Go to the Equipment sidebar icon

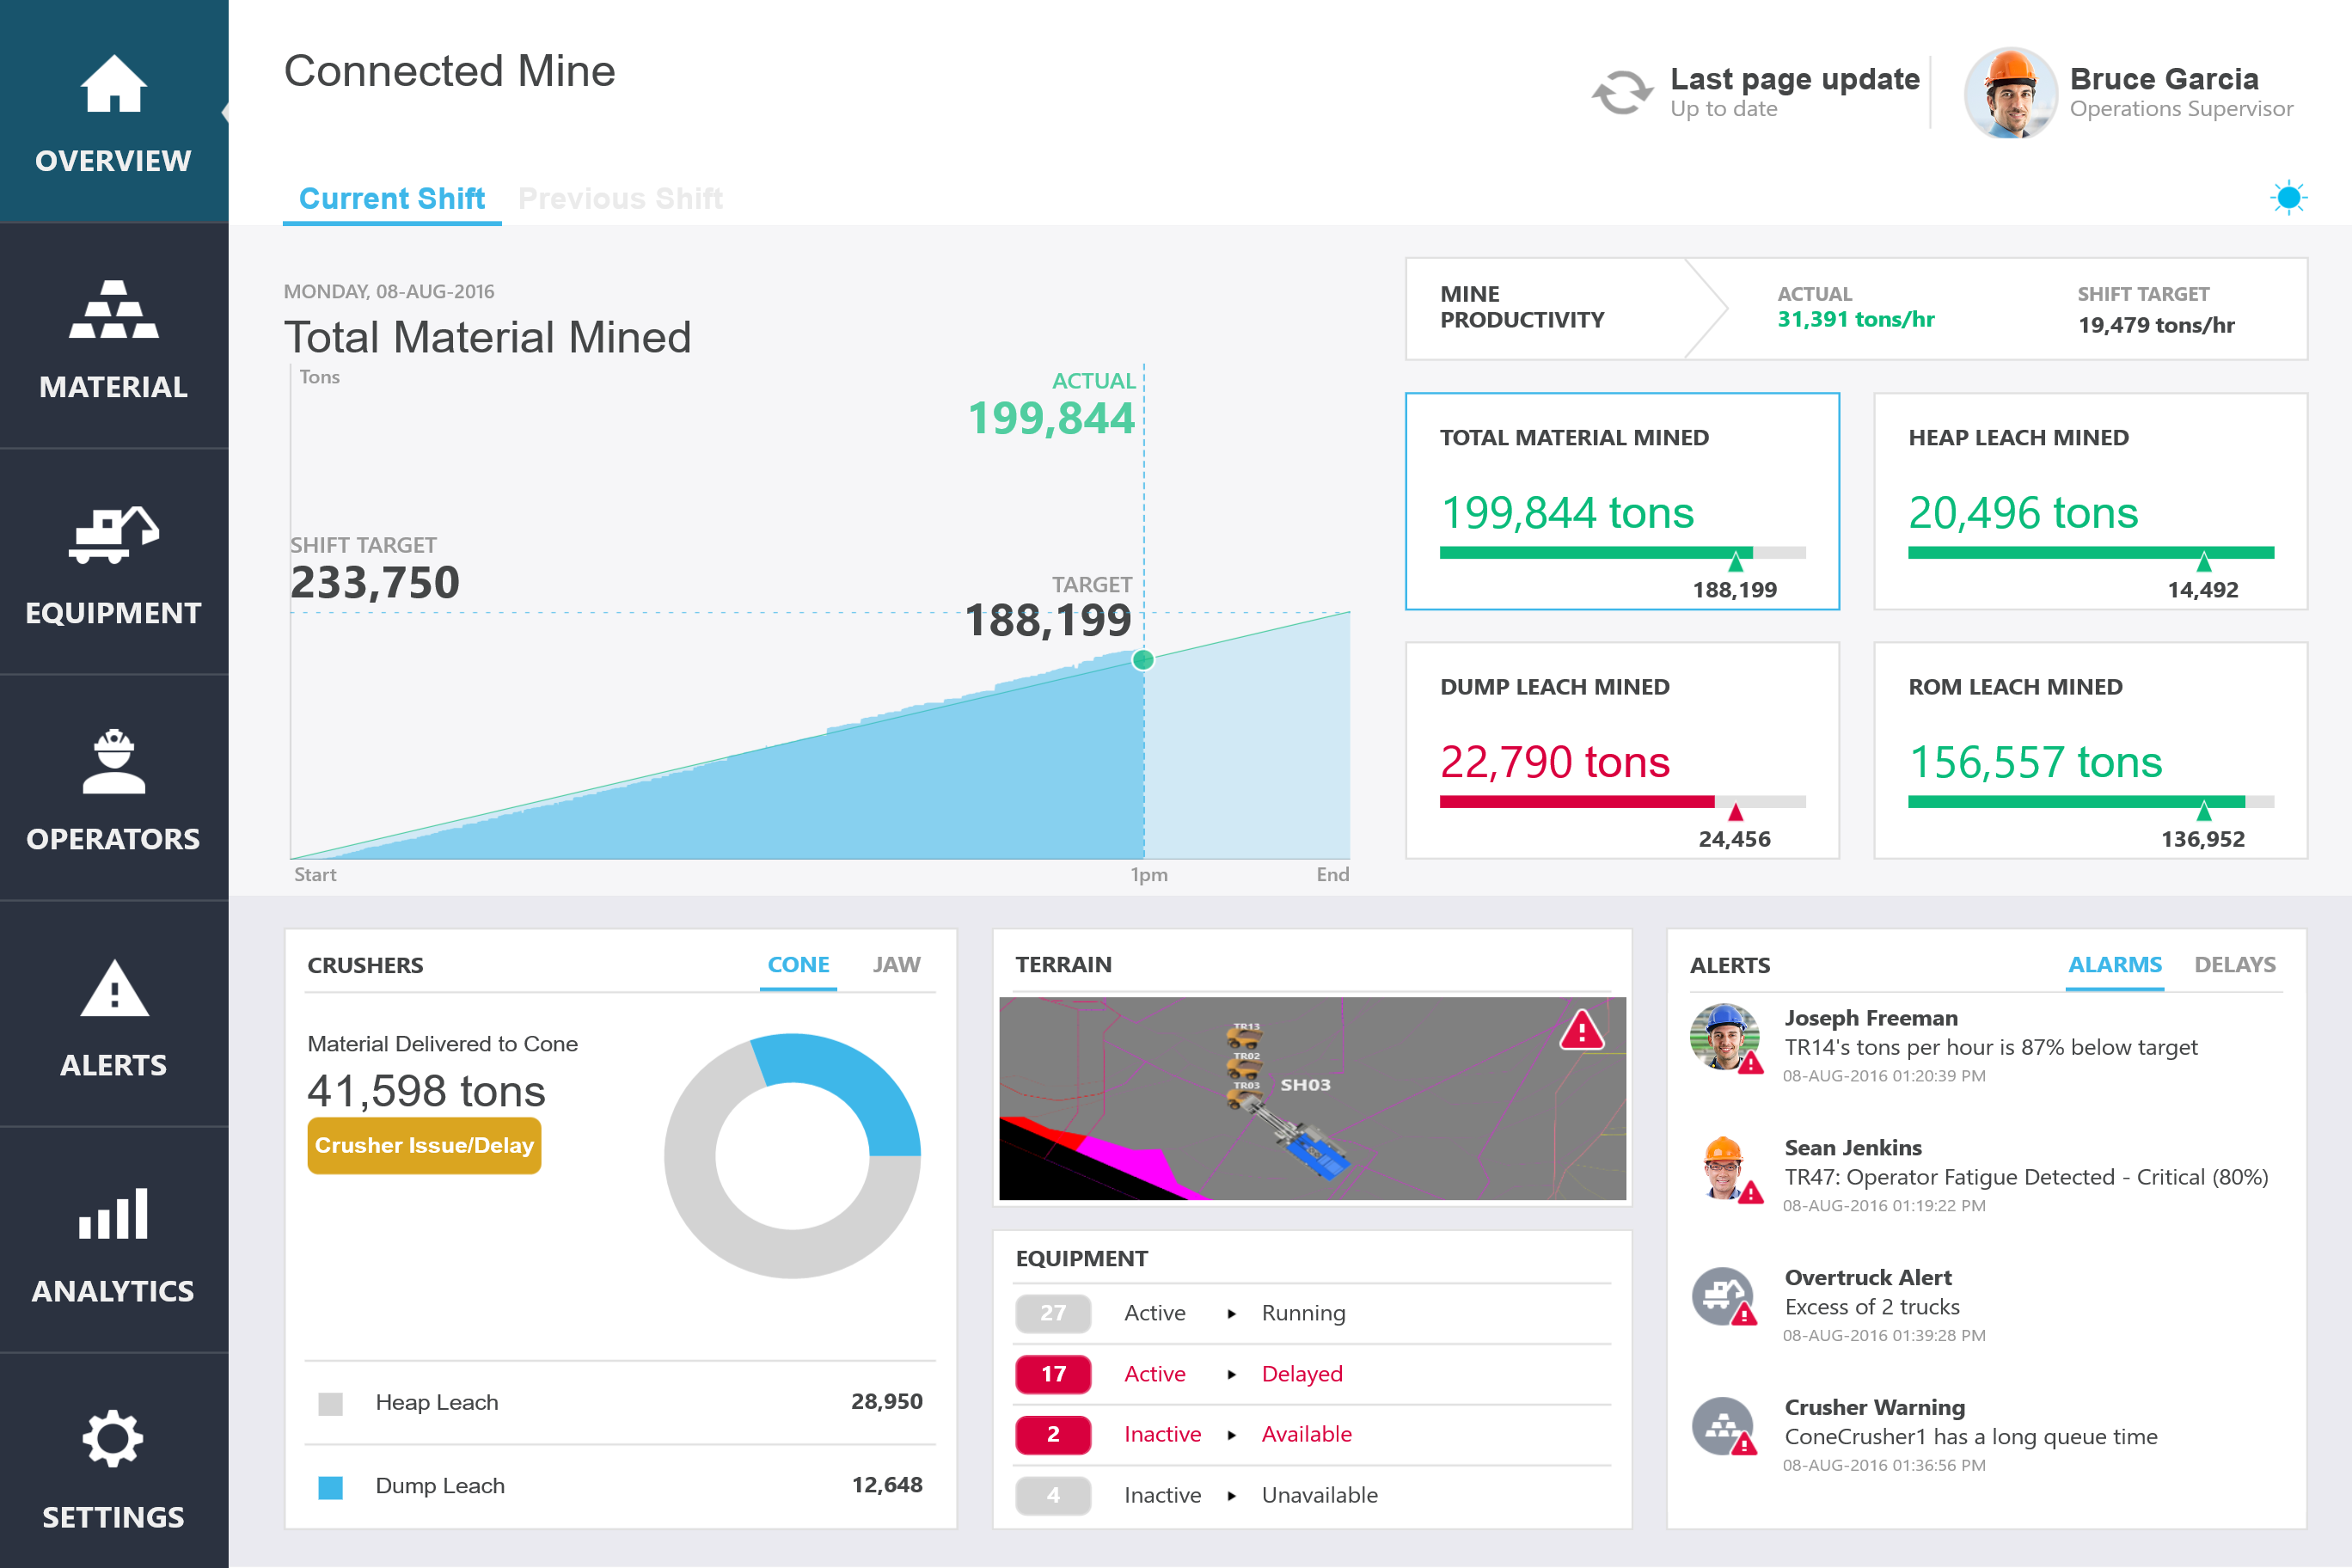pos(113,535)
